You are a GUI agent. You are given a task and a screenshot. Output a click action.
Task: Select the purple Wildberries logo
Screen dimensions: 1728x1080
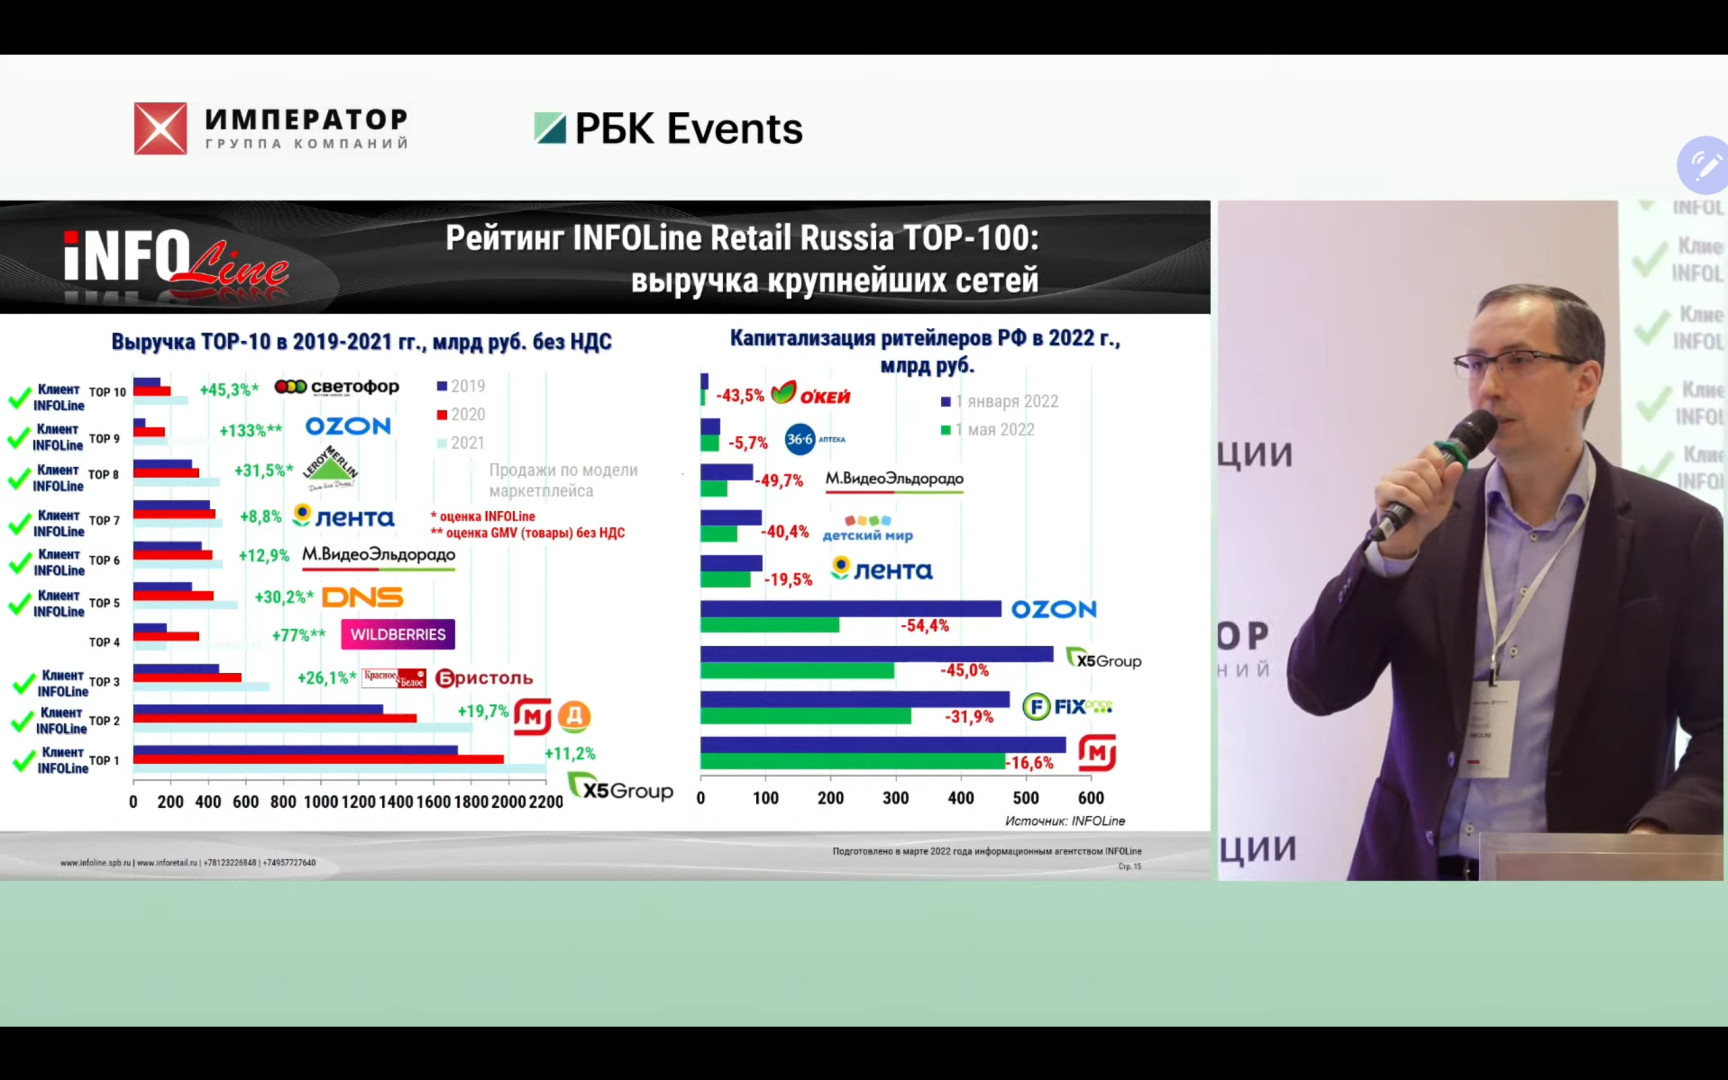tap(398, 634)
